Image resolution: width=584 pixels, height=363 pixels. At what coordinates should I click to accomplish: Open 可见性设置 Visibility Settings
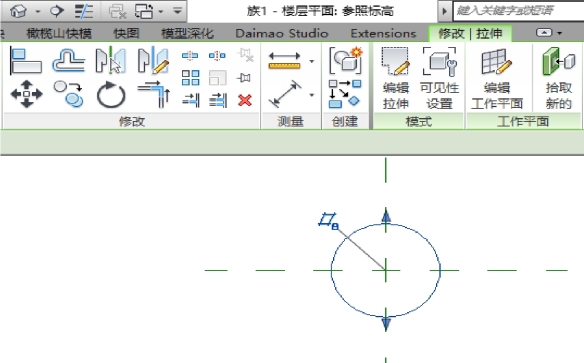(439, 78)
